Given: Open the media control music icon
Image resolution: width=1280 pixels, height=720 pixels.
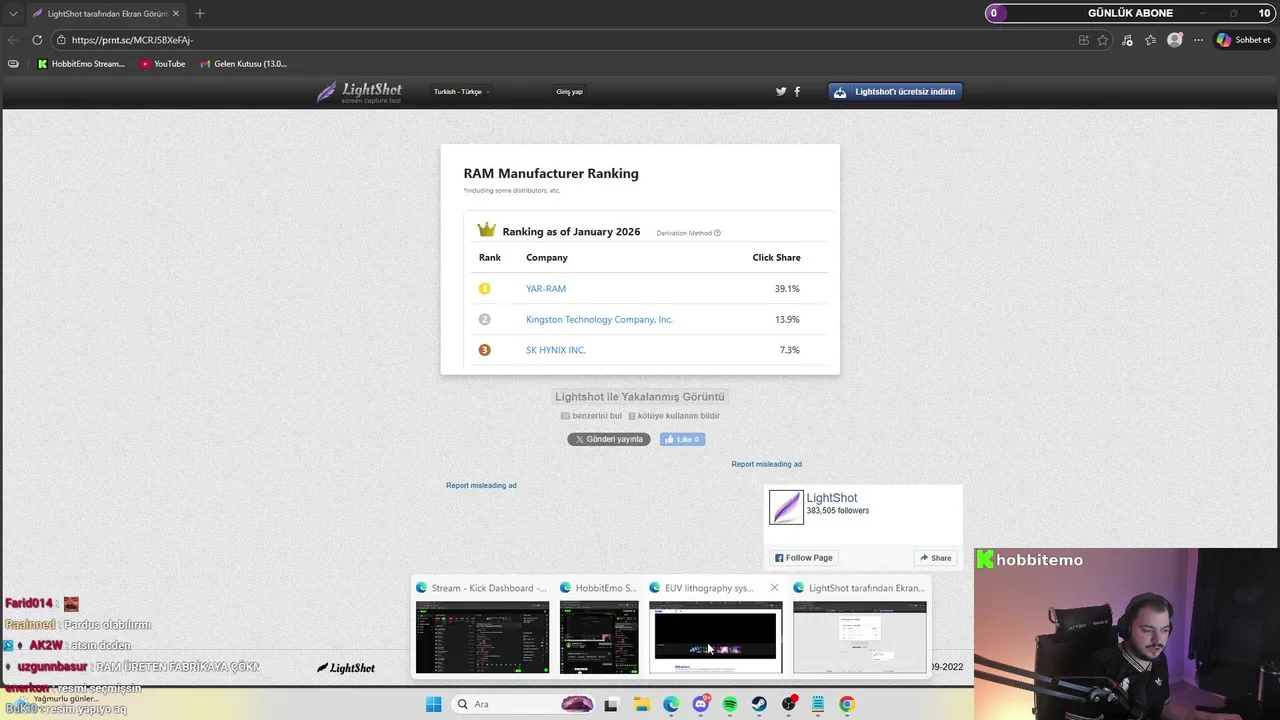Looking at the screenshot, I should point(1127,40).
